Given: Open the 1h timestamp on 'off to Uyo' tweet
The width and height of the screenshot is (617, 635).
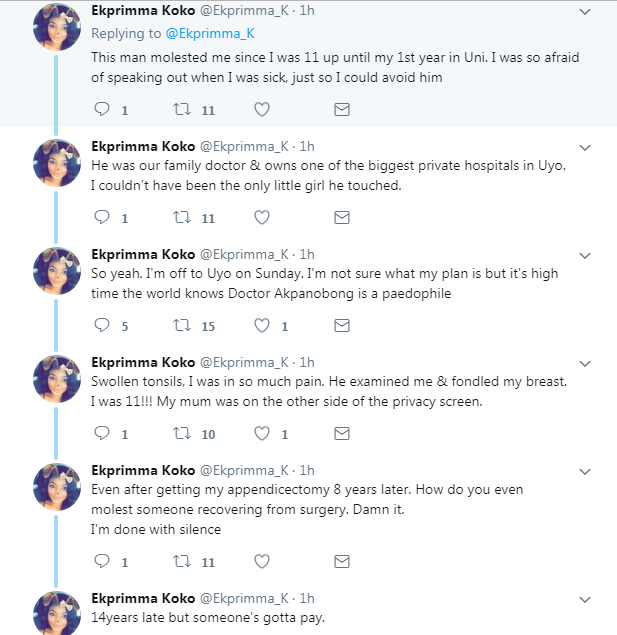Looking at the screenshot, I should [307, 254].
